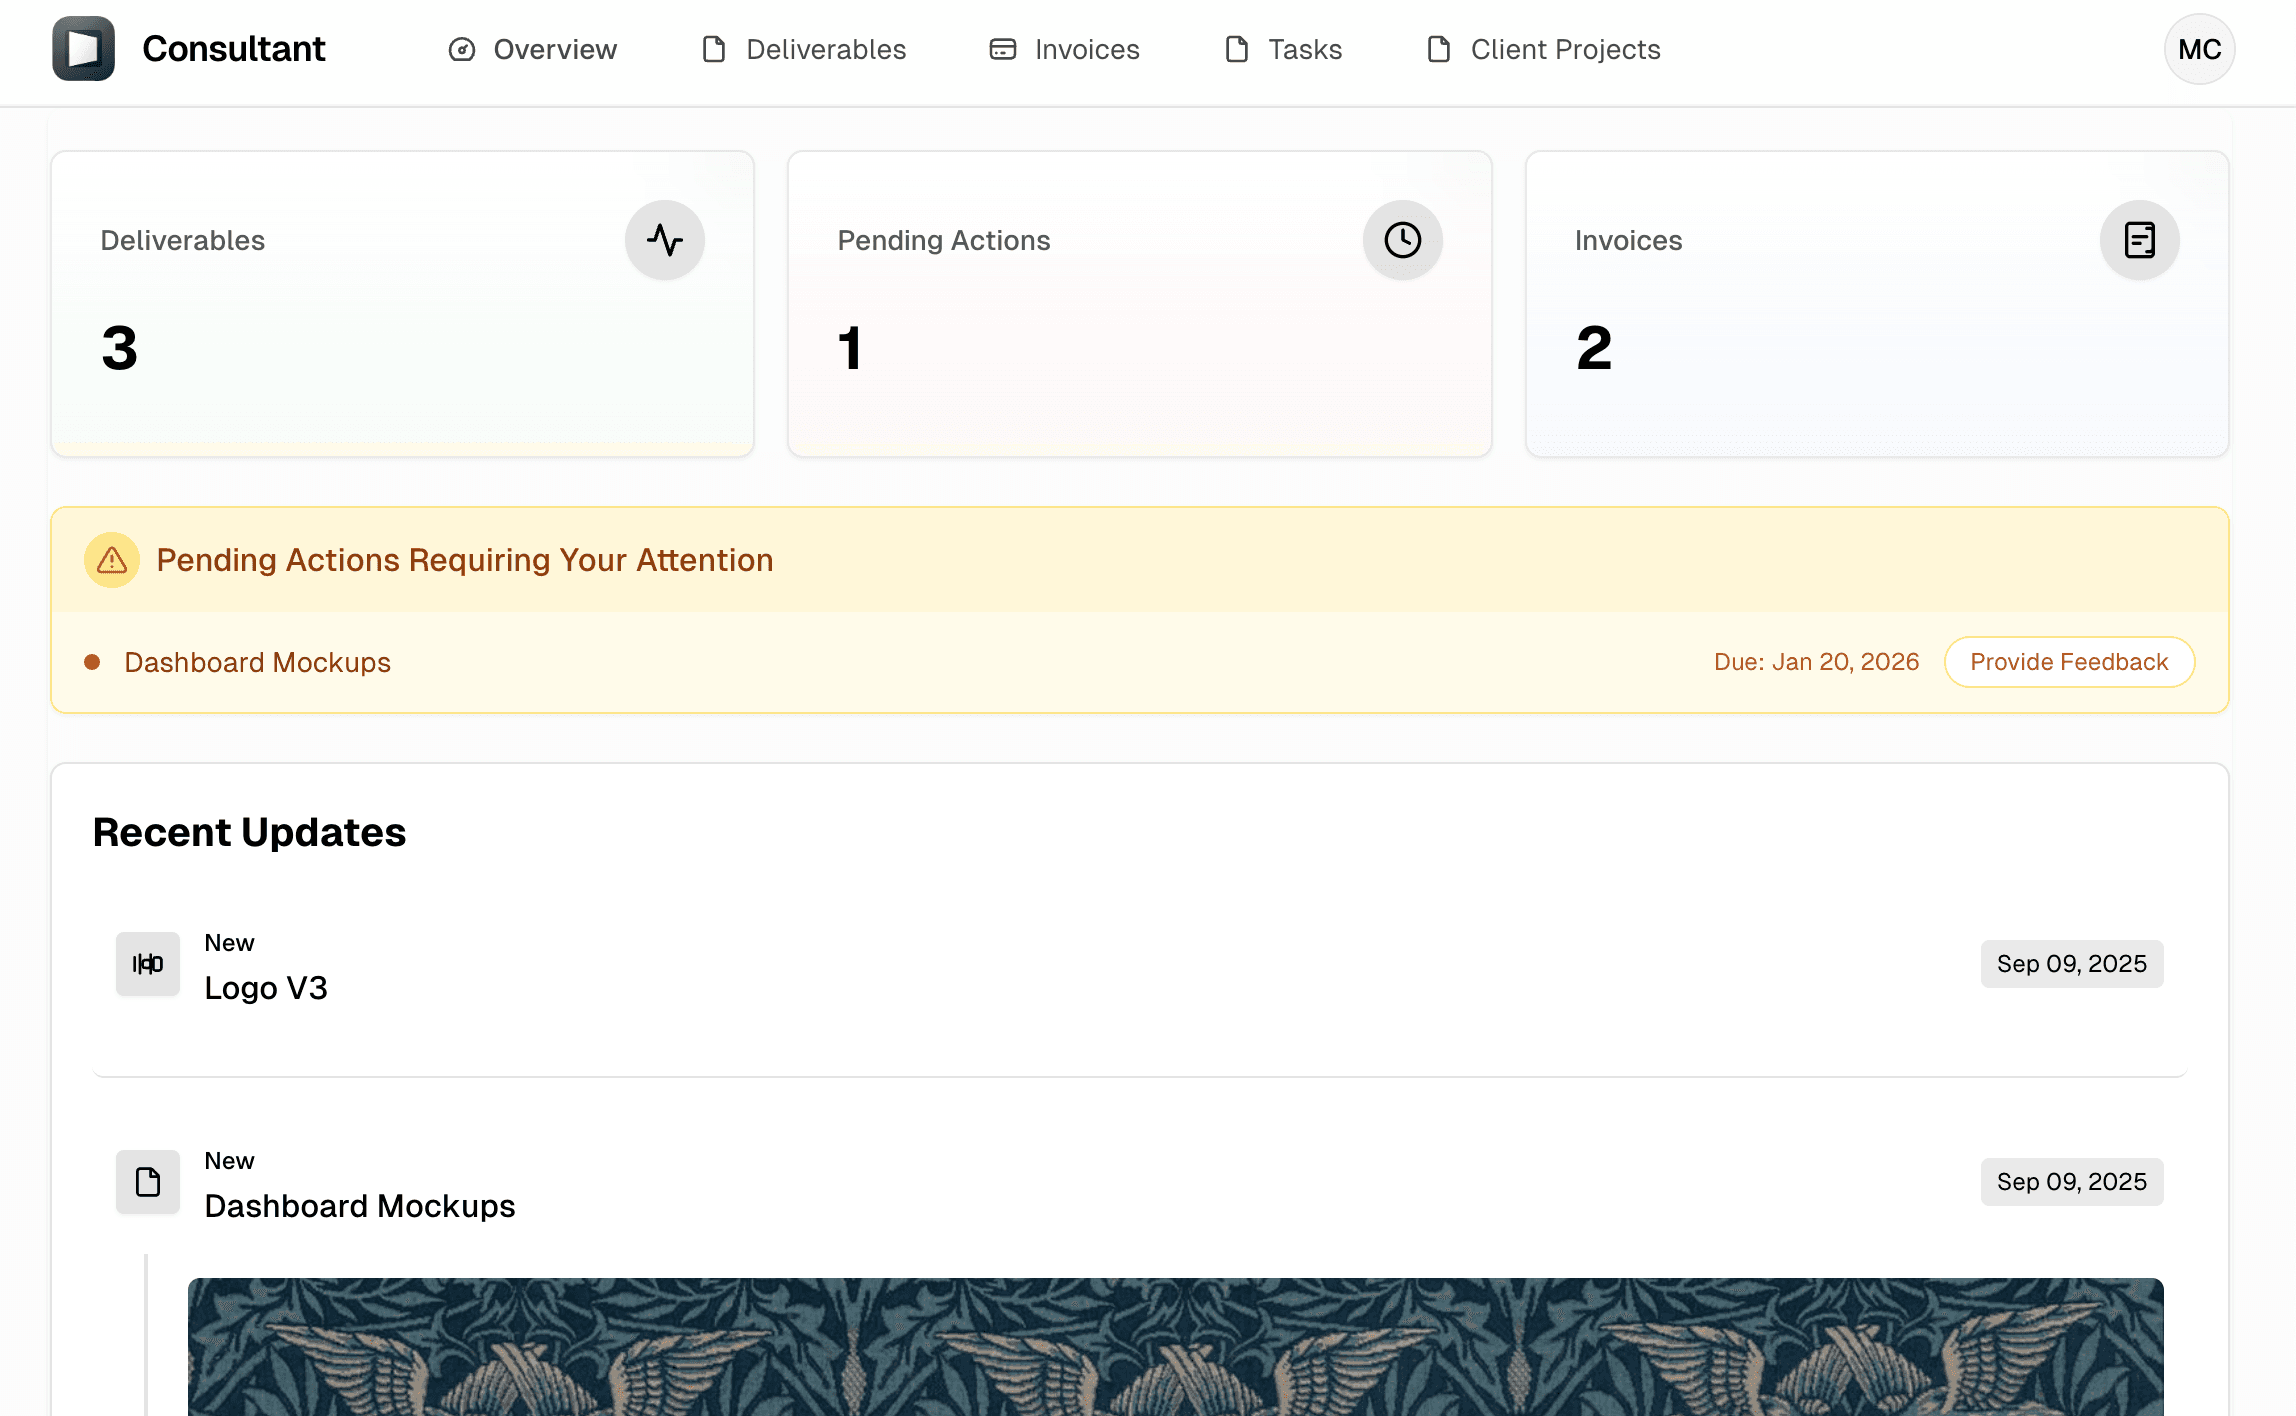
Task: Switch to the Tasks tab
Action: 1305,49
